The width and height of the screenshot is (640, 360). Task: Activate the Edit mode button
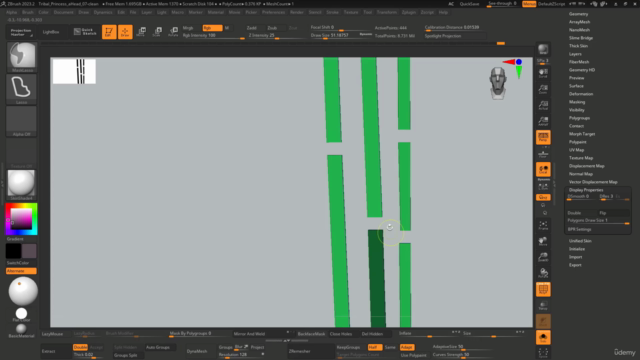[x=109, y=32]
